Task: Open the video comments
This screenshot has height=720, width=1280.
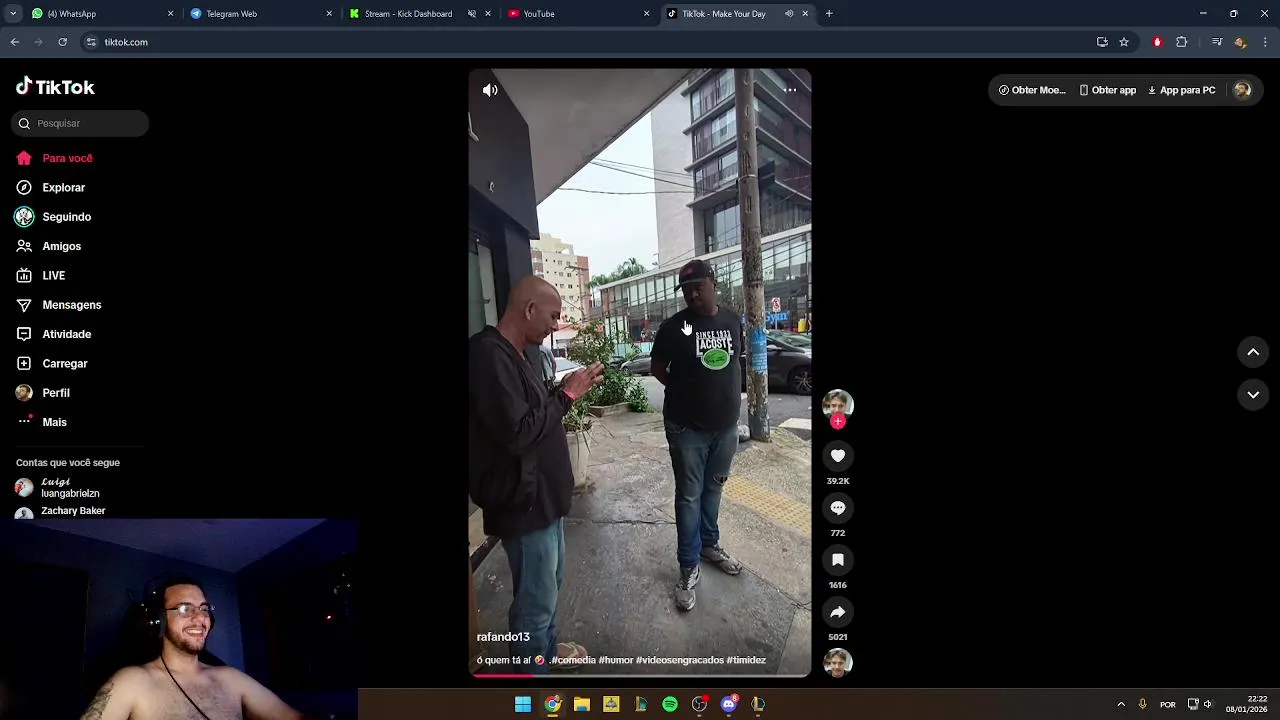Action: click(x=838, y=508)
